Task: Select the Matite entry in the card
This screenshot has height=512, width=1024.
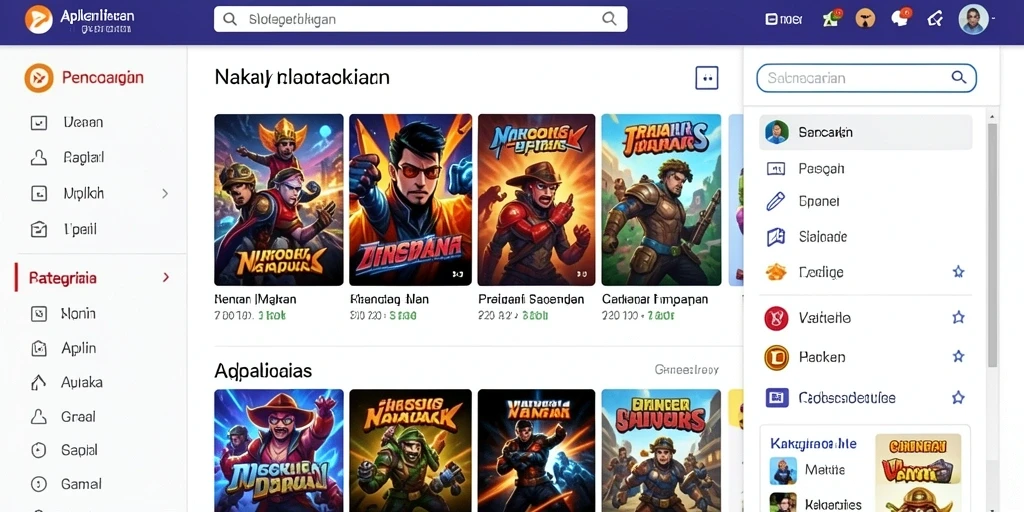Action: click(808, 470)
